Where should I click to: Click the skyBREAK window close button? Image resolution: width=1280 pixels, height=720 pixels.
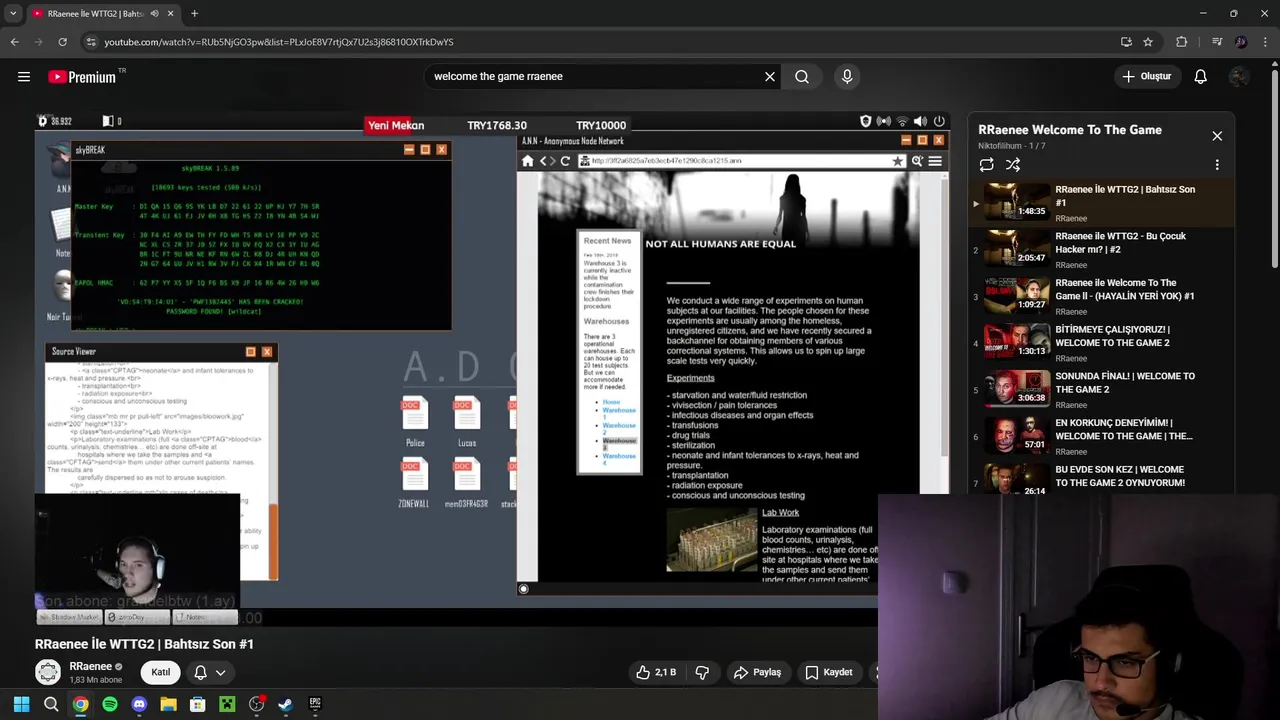(442, 150)
